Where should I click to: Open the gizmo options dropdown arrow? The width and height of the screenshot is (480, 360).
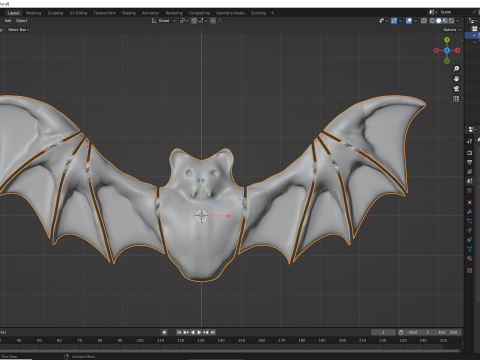[x=400, y=21]
